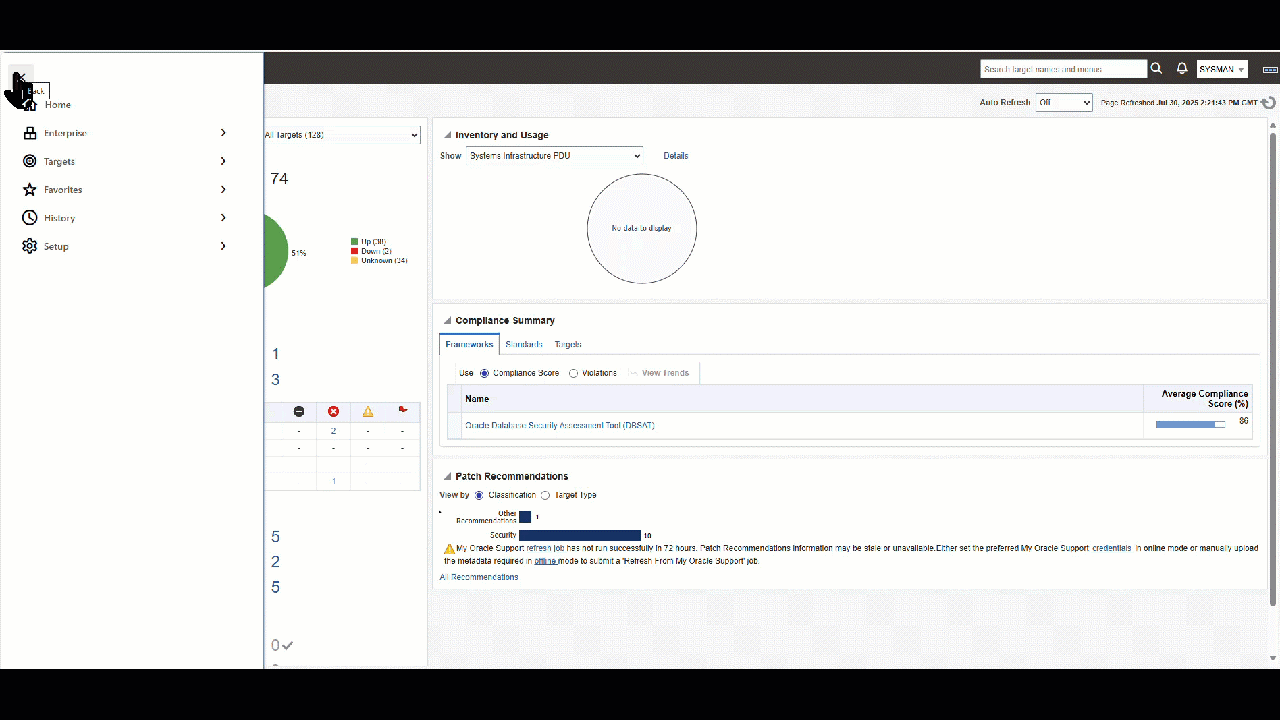Click the page vertical scrollbar

[x=1273, y=370]
